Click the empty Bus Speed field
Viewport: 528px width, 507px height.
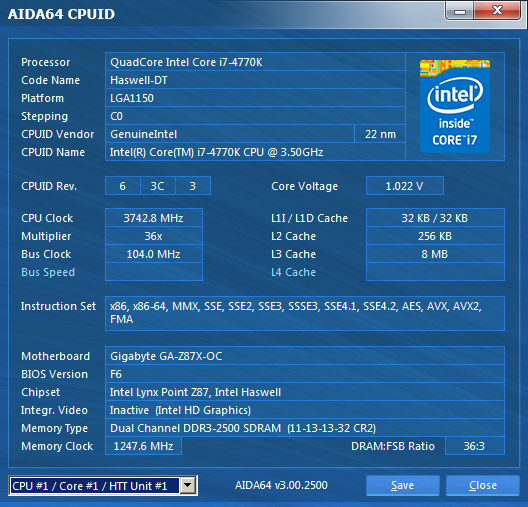pos(154,272)
